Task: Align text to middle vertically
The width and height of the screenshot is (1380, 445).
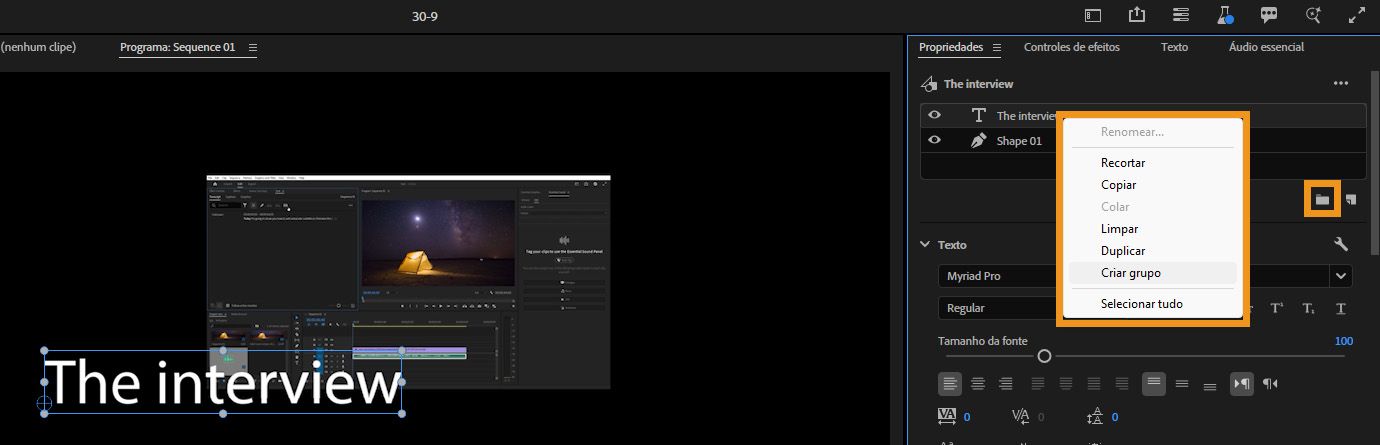Action: coord(1182,383)
